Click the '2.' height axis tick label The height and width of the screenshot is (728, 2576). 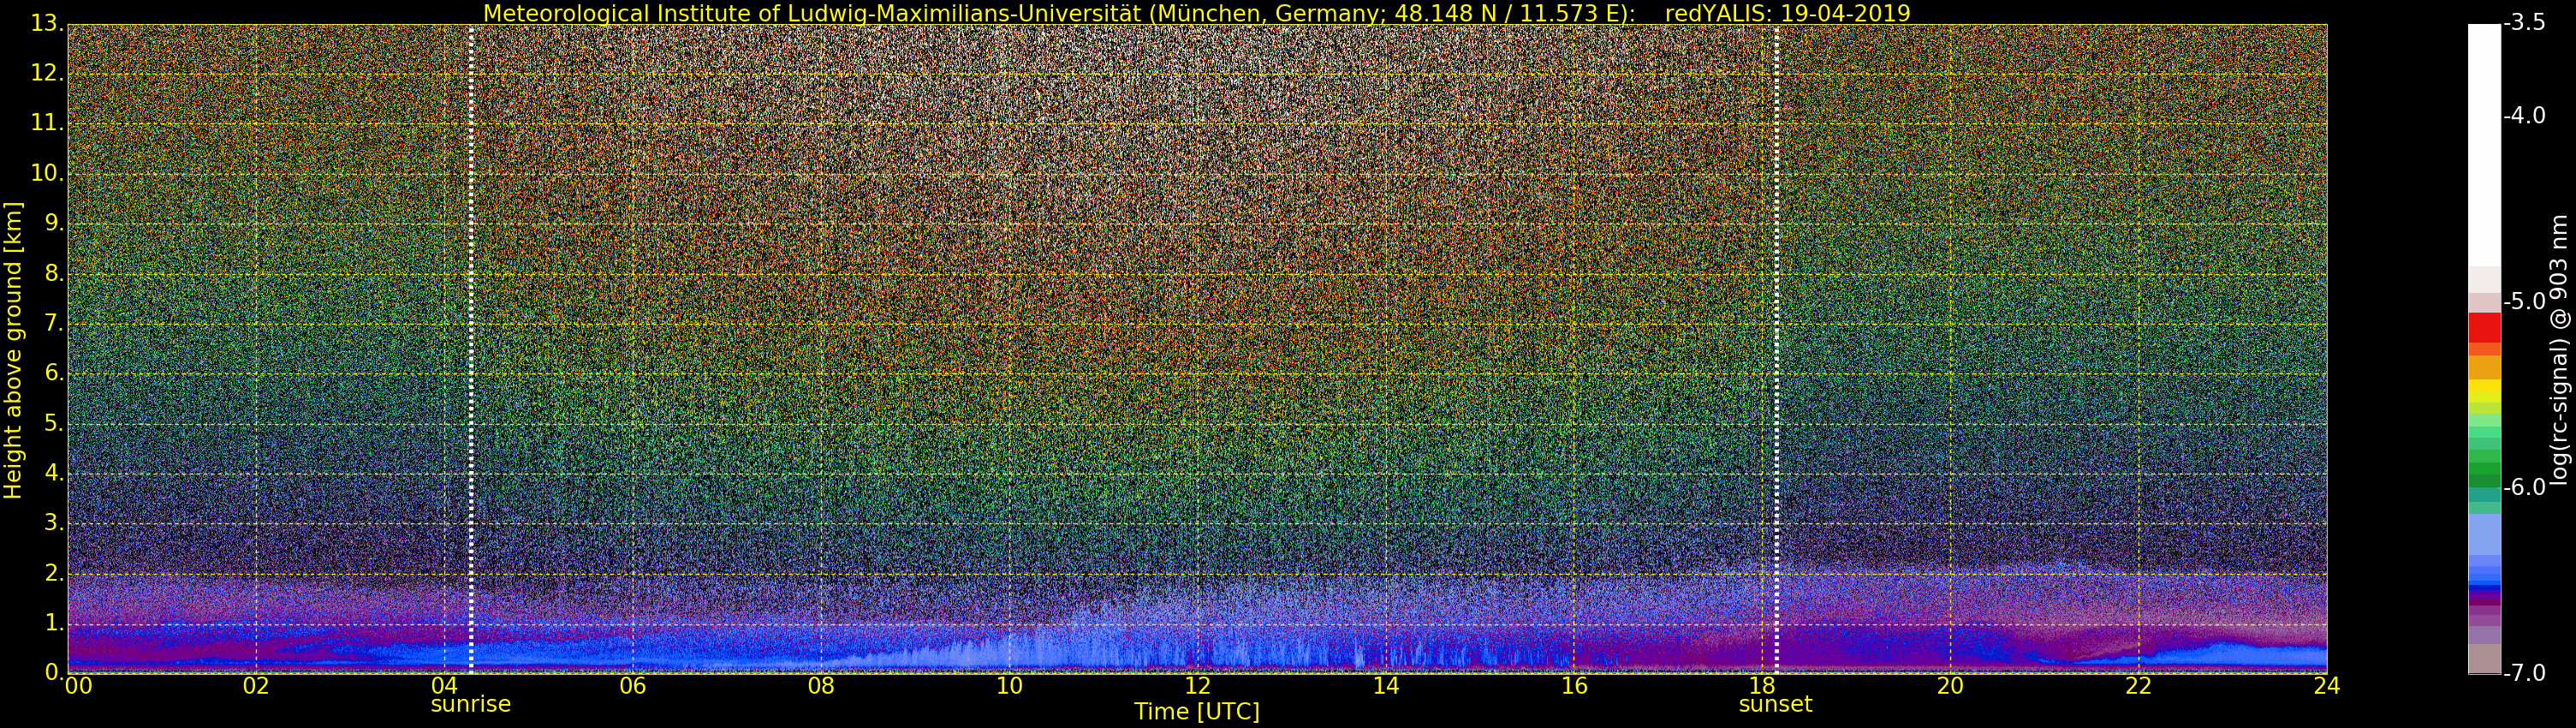pos(53,573)
